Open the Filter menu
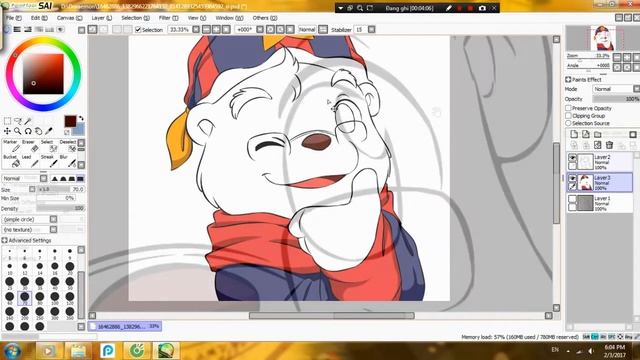Screen dimensions: 640x360 [x=169, y=18]
